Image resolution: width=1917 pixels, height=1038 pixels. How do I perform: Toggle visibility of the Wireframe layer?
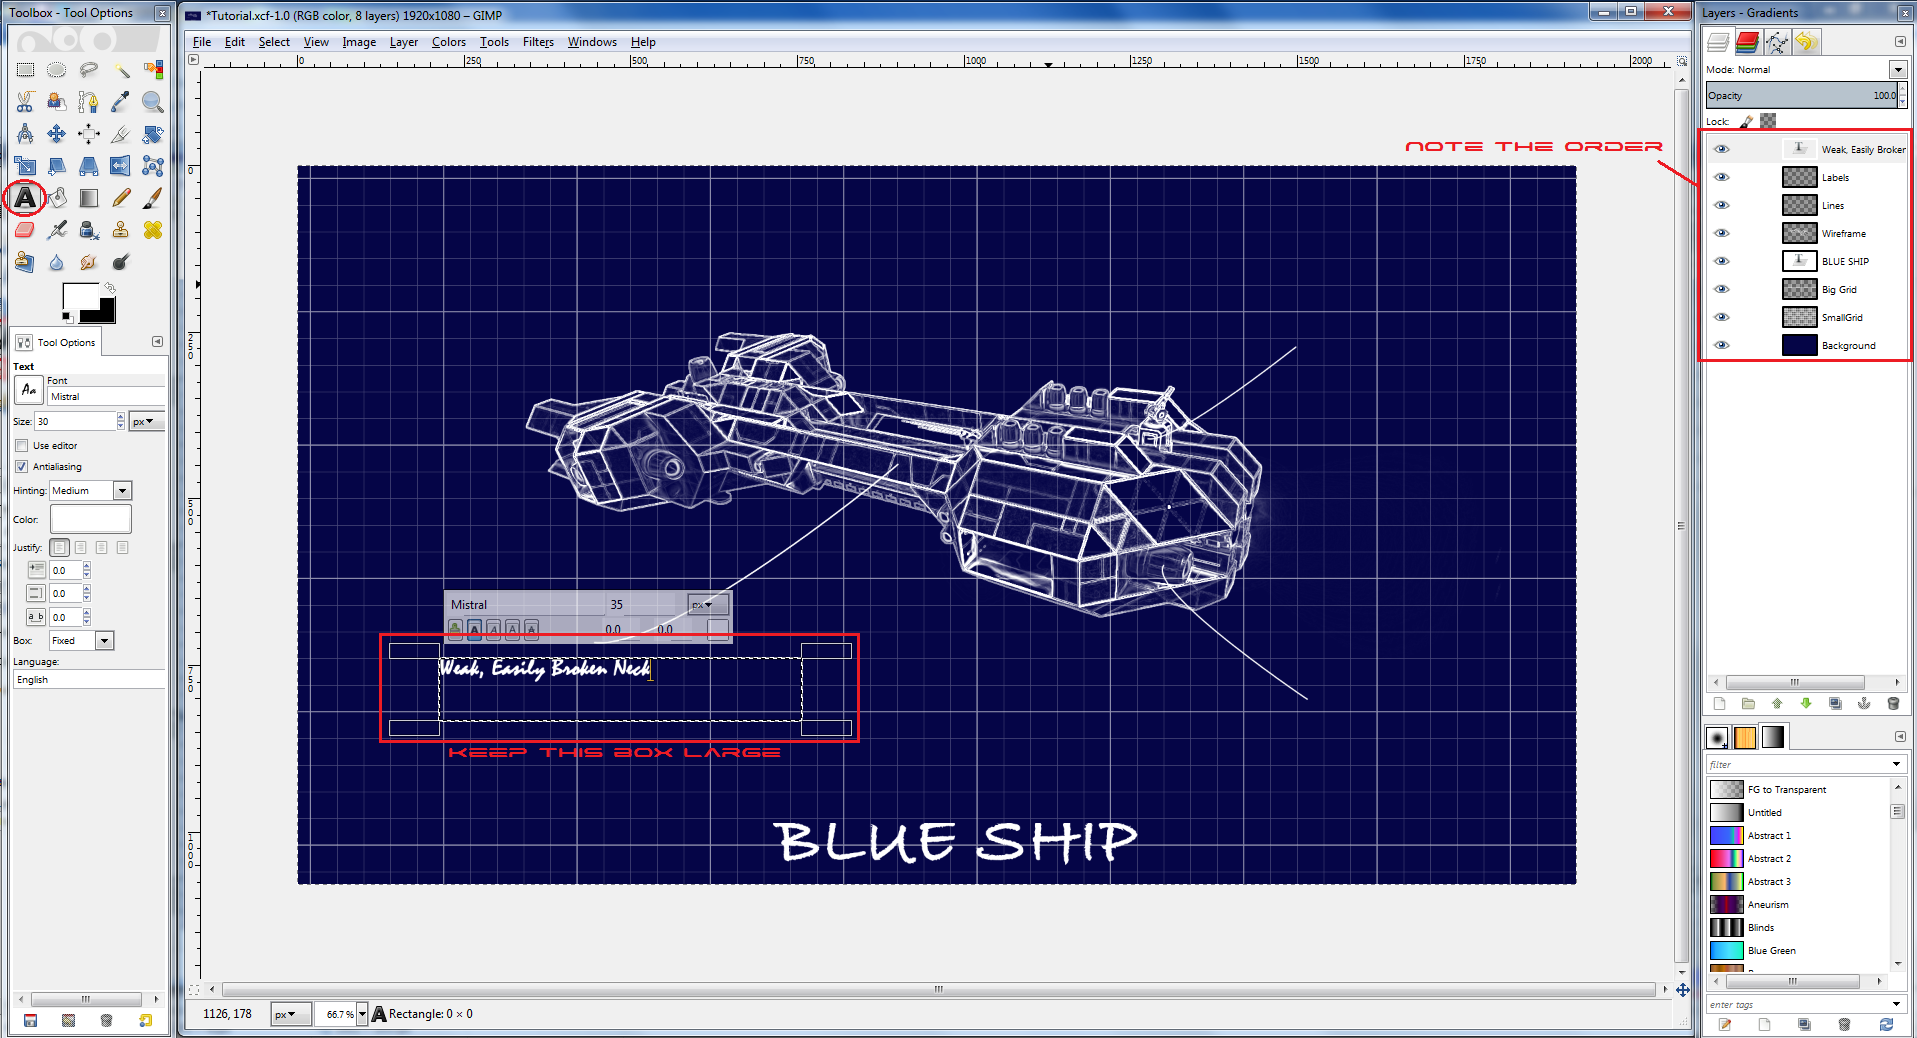click(1721, 233)
